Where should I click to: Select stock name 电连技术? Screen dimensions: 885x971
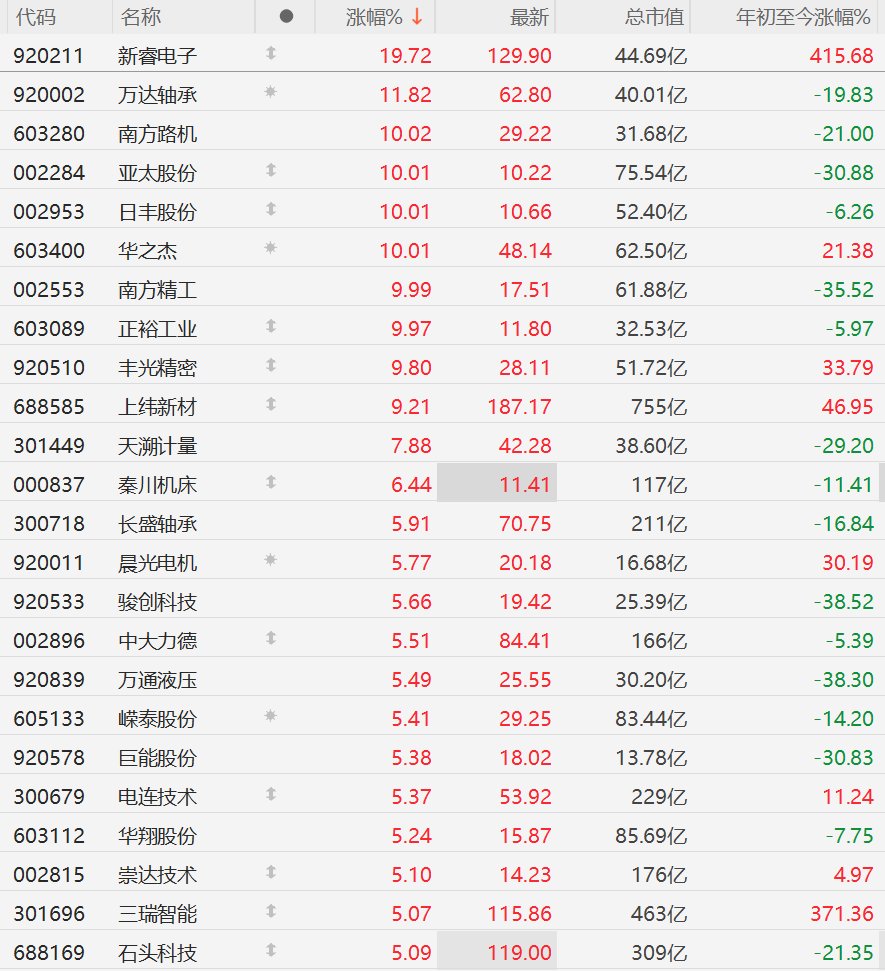coord(157,797)
